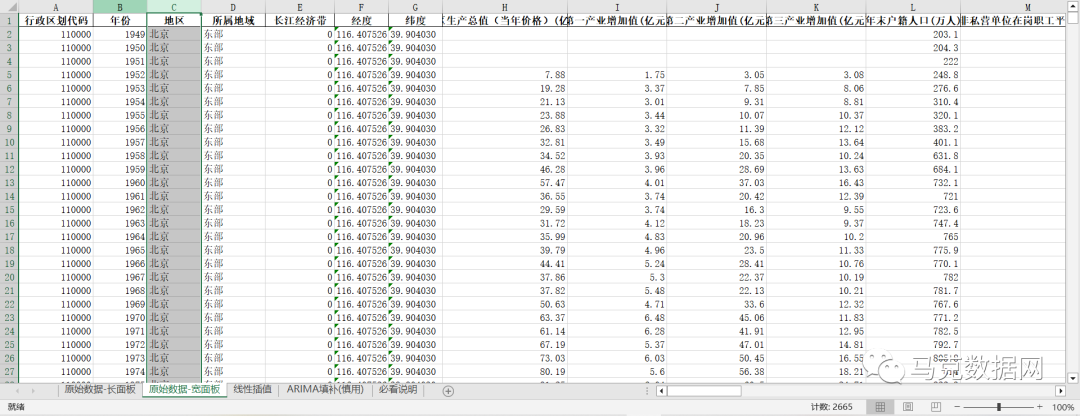Viewport: 1080px width, 416px height.
Task: Switch to Page Break Preview view
Action: [x=935, y=407]
